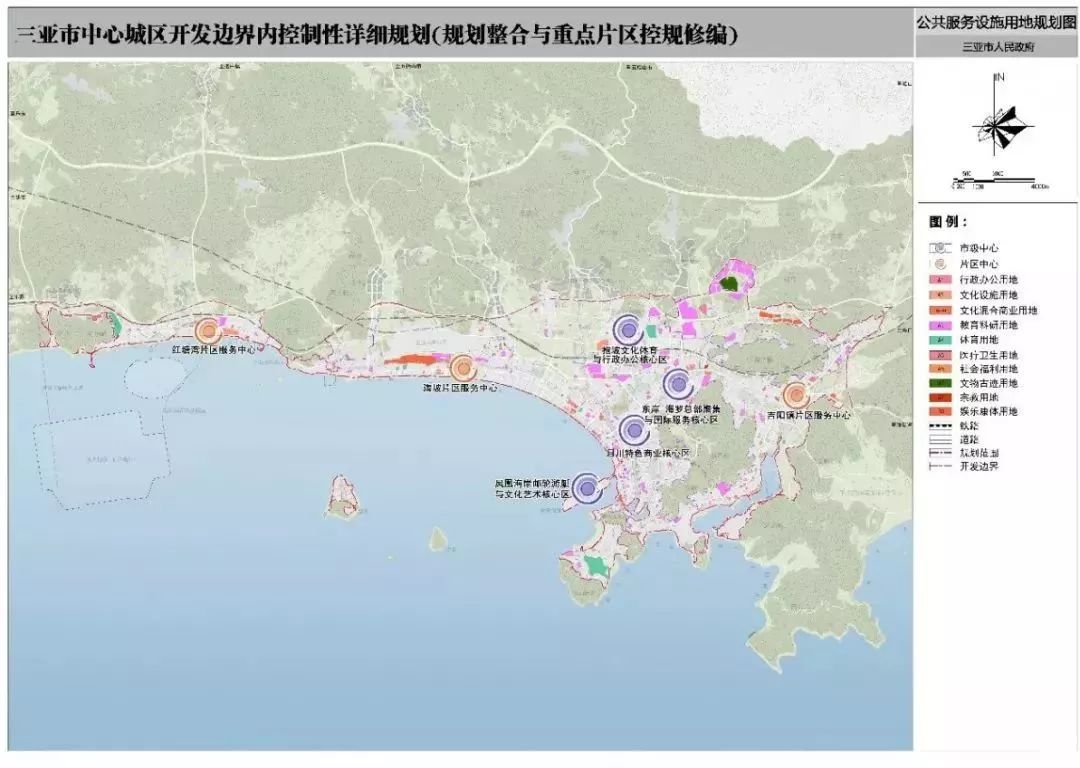The height and width of the screenshot is (768, 1080).
Task: Click the 吉阳镇片区服务中心 map label
Action: pos(809,415)
